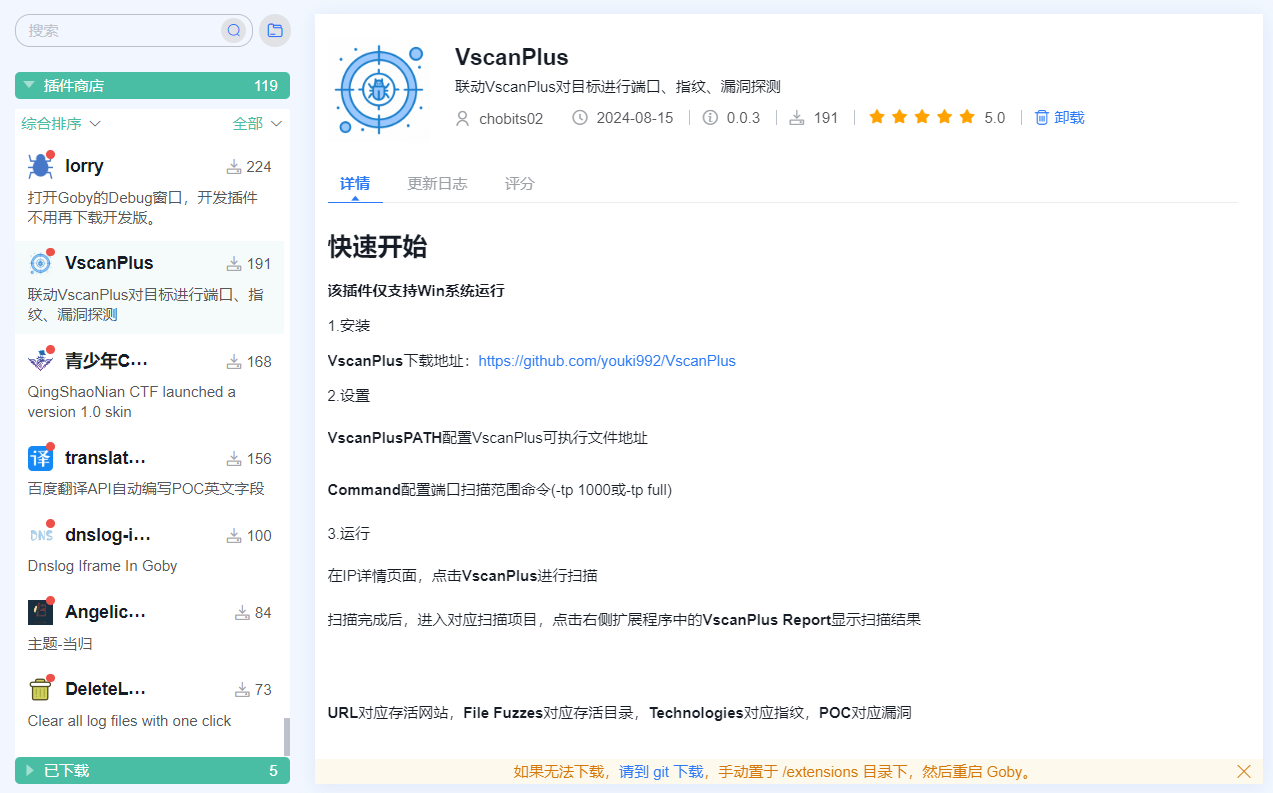Click the lorry bug plugin icon

coord(40,166)
